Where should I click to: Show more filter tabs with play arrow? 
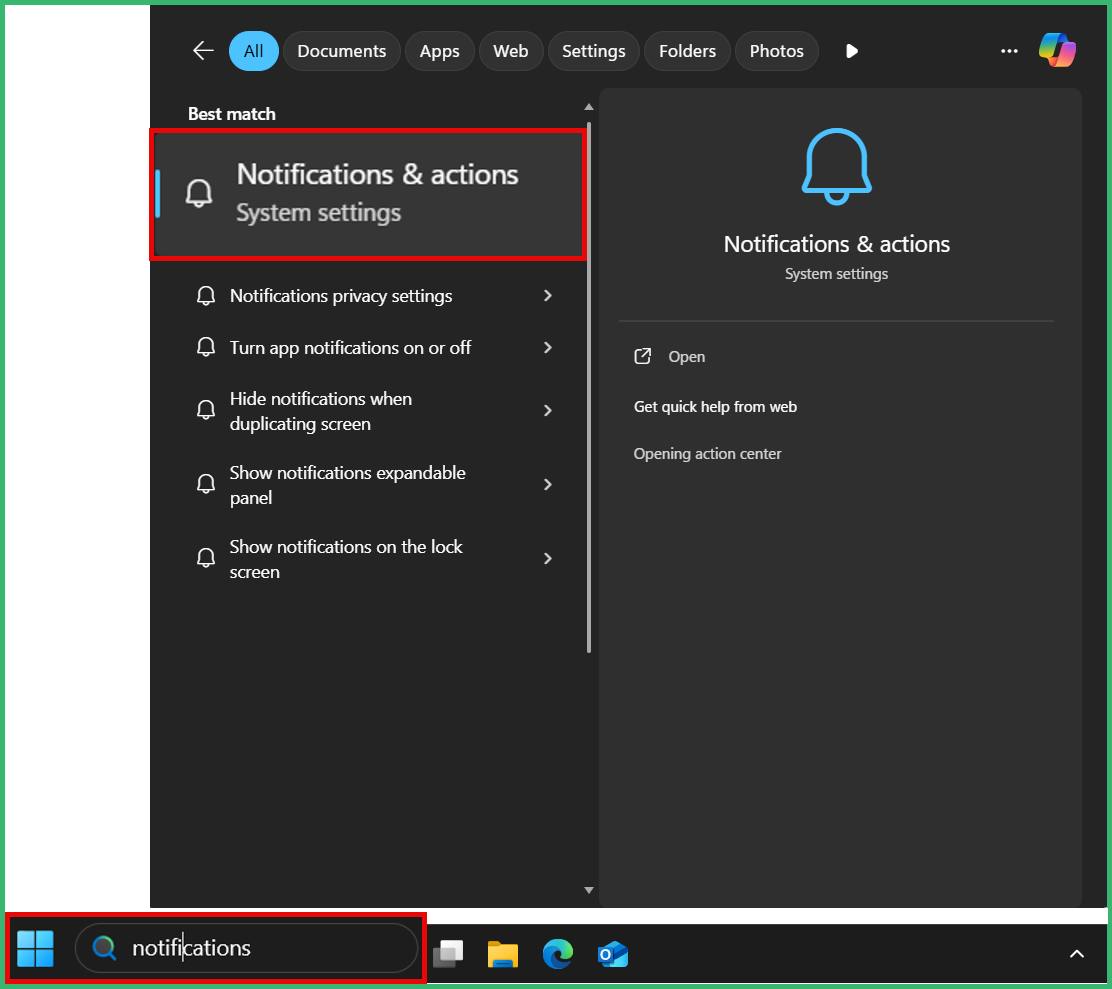[x=852, y=51]
